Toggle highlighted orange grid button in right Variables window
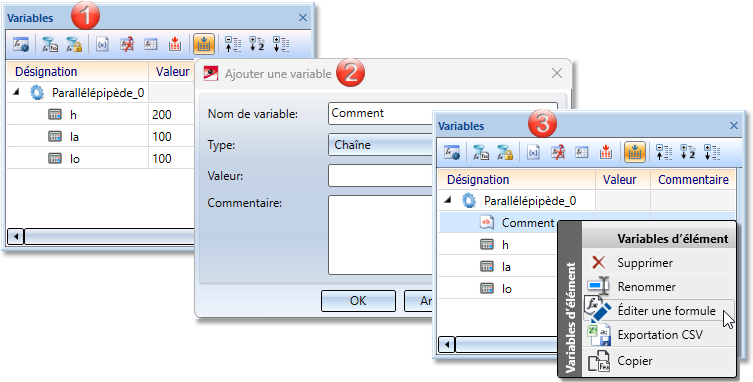The image size is (753, 382). click(x=634, y=152)
